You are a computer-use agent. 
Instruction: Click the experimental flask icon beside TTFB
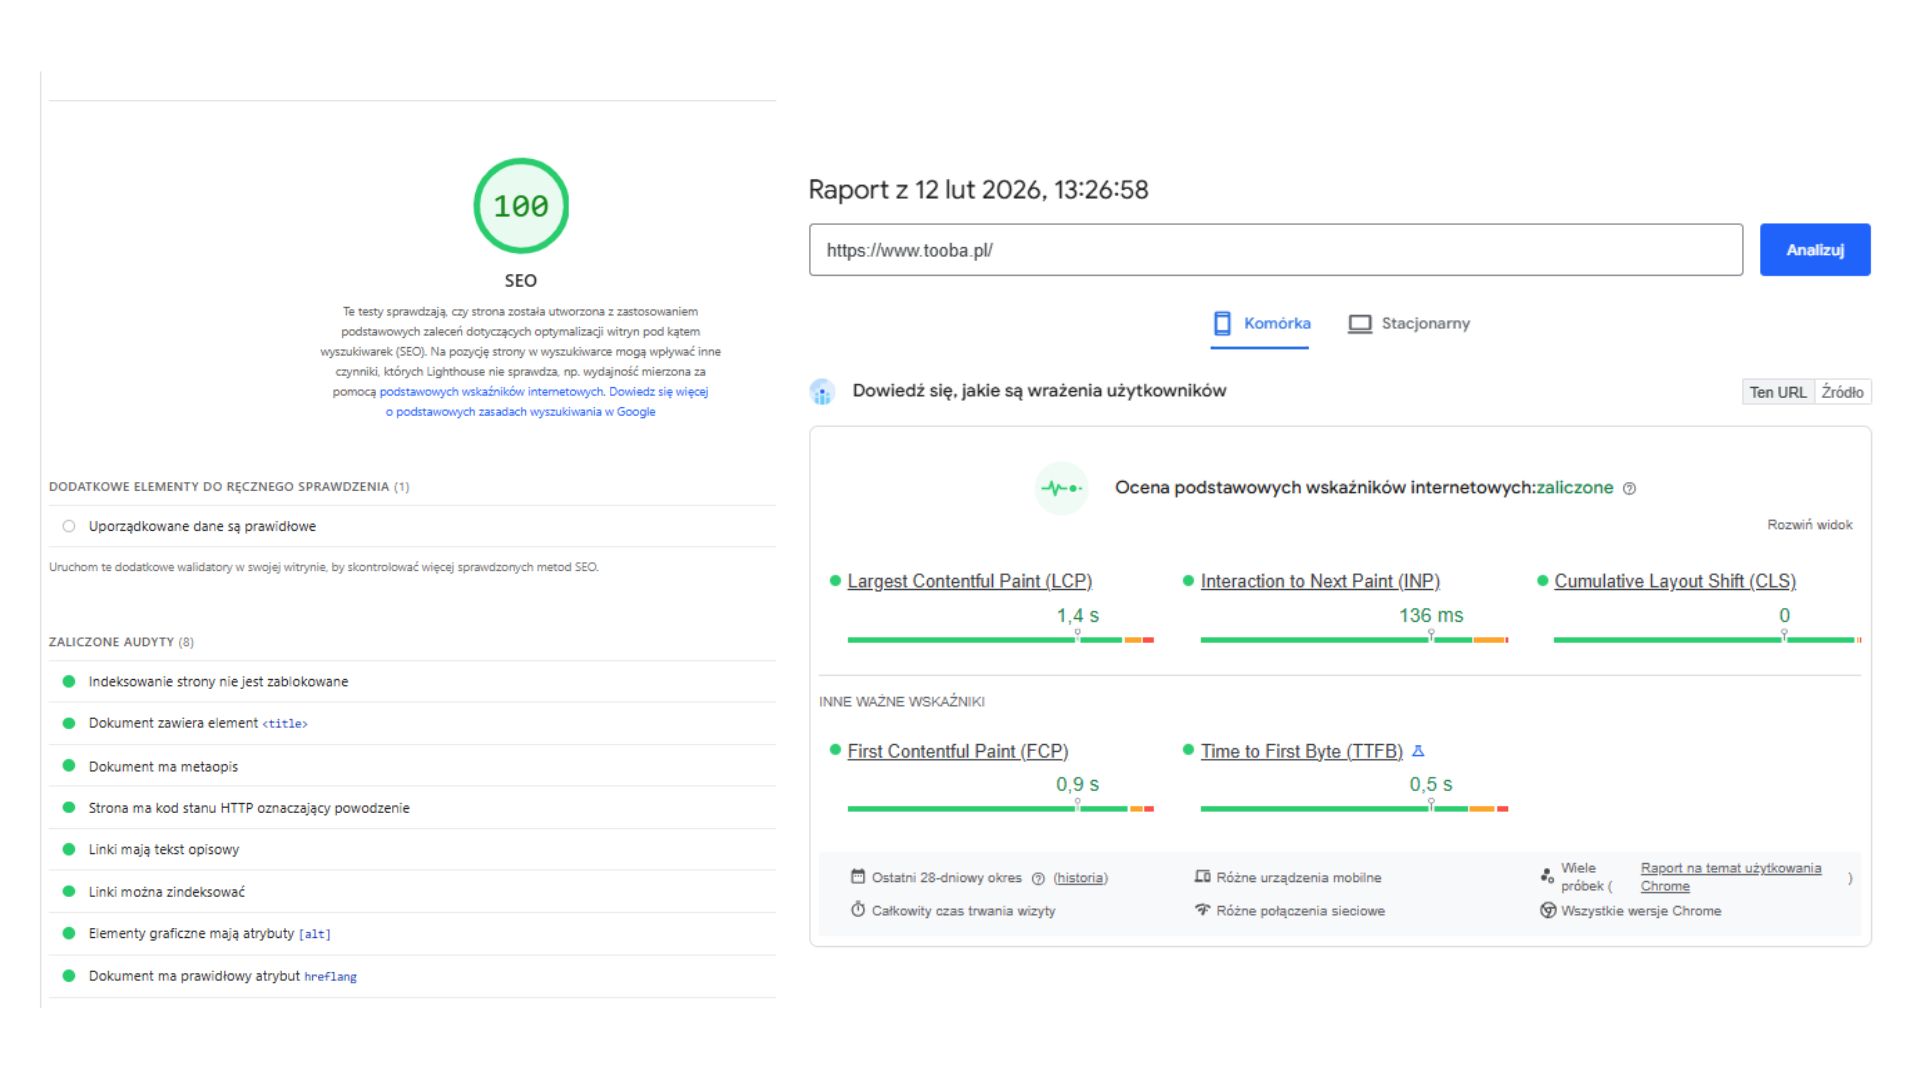pyautogui.click(x=1418, y=751)
